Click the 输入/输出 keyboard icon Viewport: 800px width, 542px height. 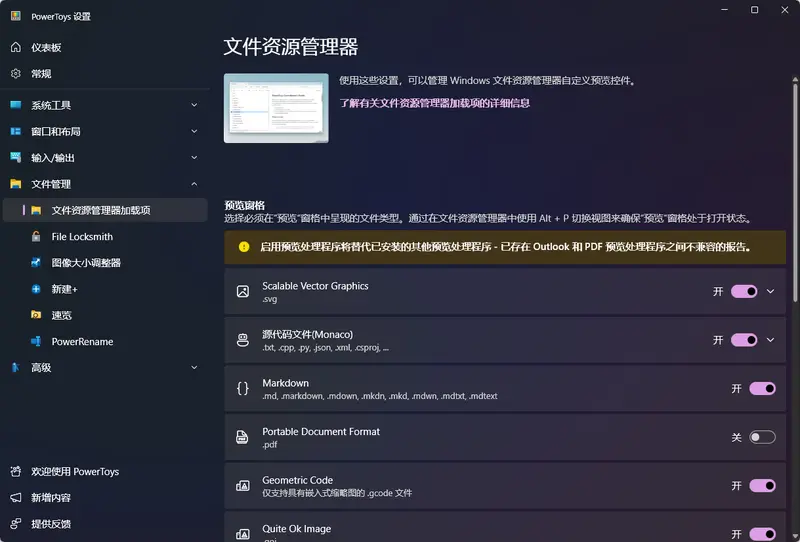click(x=16, y=157)
